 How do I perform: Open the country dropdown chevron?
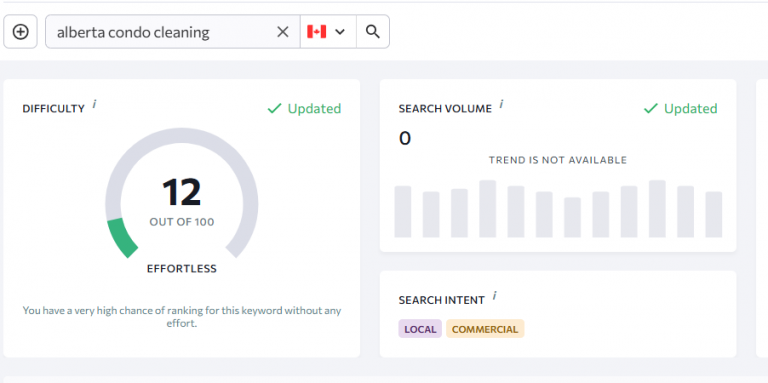340,32
